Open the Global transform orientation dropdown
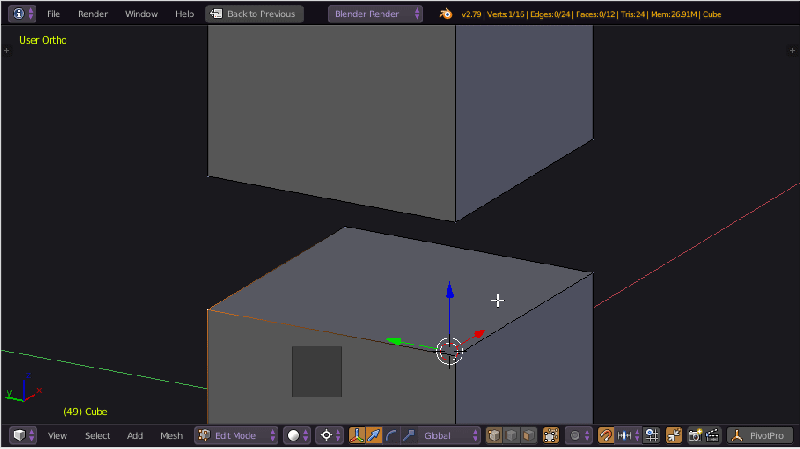800x449 pixels. tap(449, 435)
